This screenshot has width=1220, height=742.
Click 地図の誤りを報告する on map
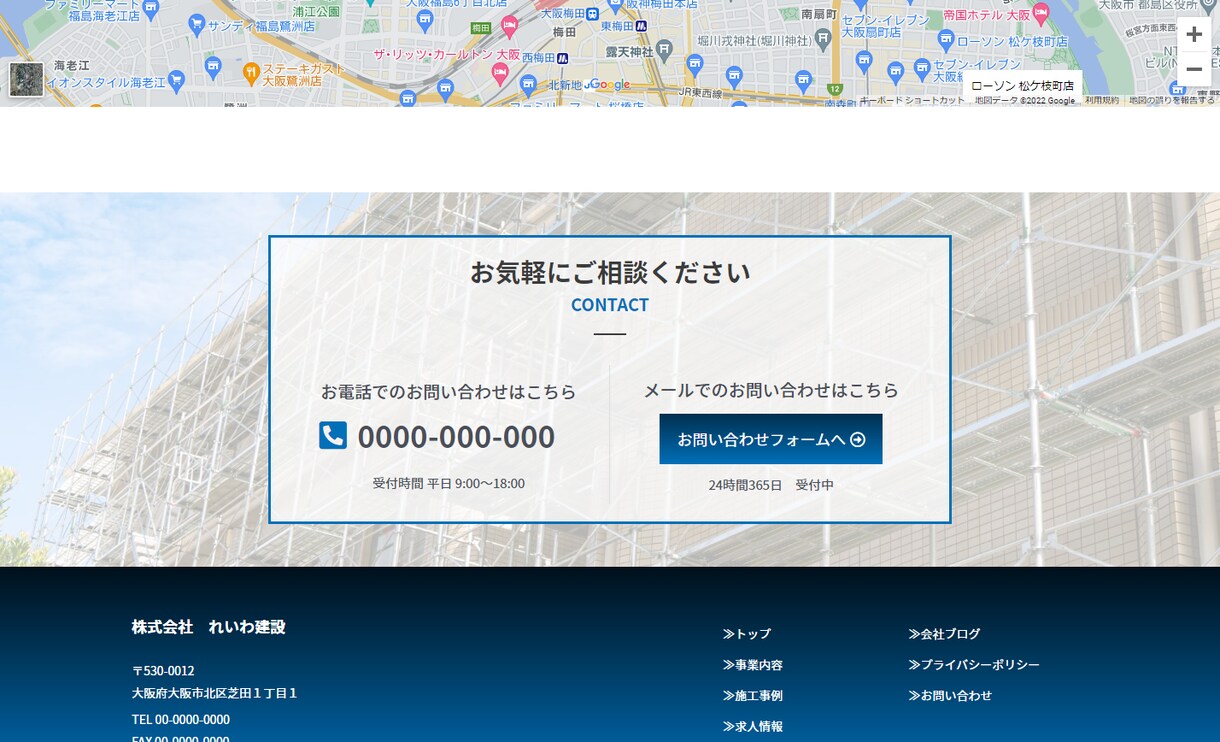[x=1172, y=101]
